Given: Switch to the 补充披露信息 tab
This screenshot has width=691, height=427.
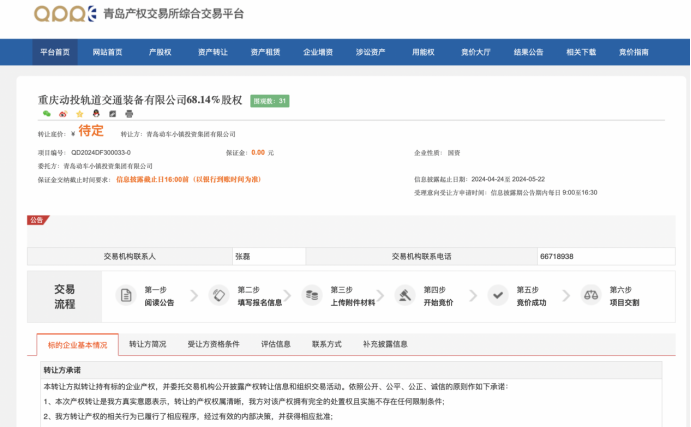Looking at the screenshot, I should (385, 344).
